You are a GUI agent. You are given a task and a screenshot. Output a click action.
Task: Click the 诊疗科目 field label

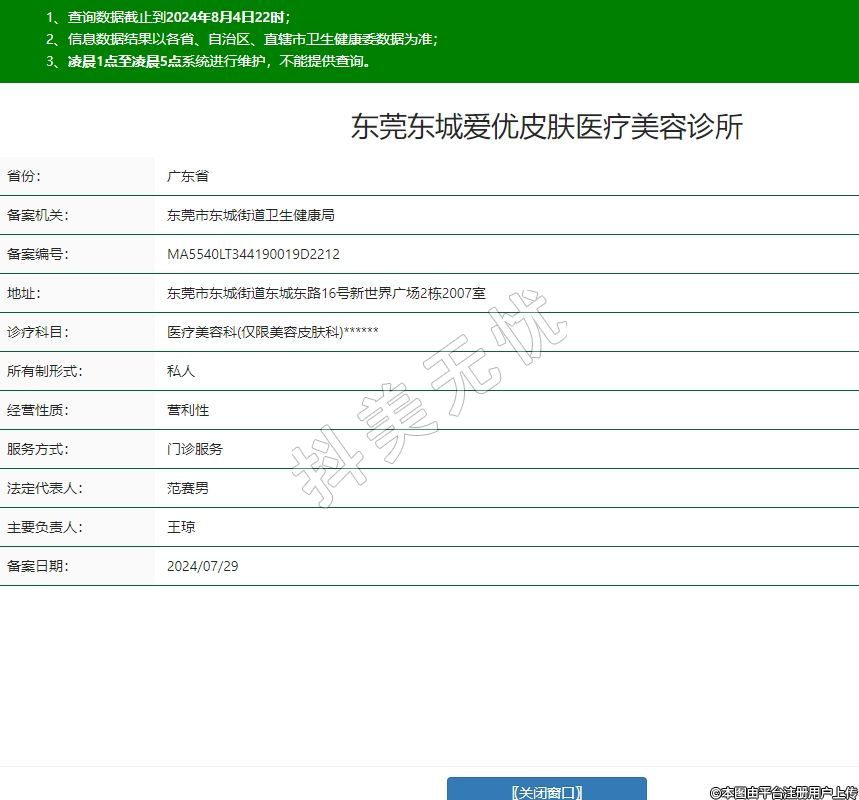pos(38,332)
